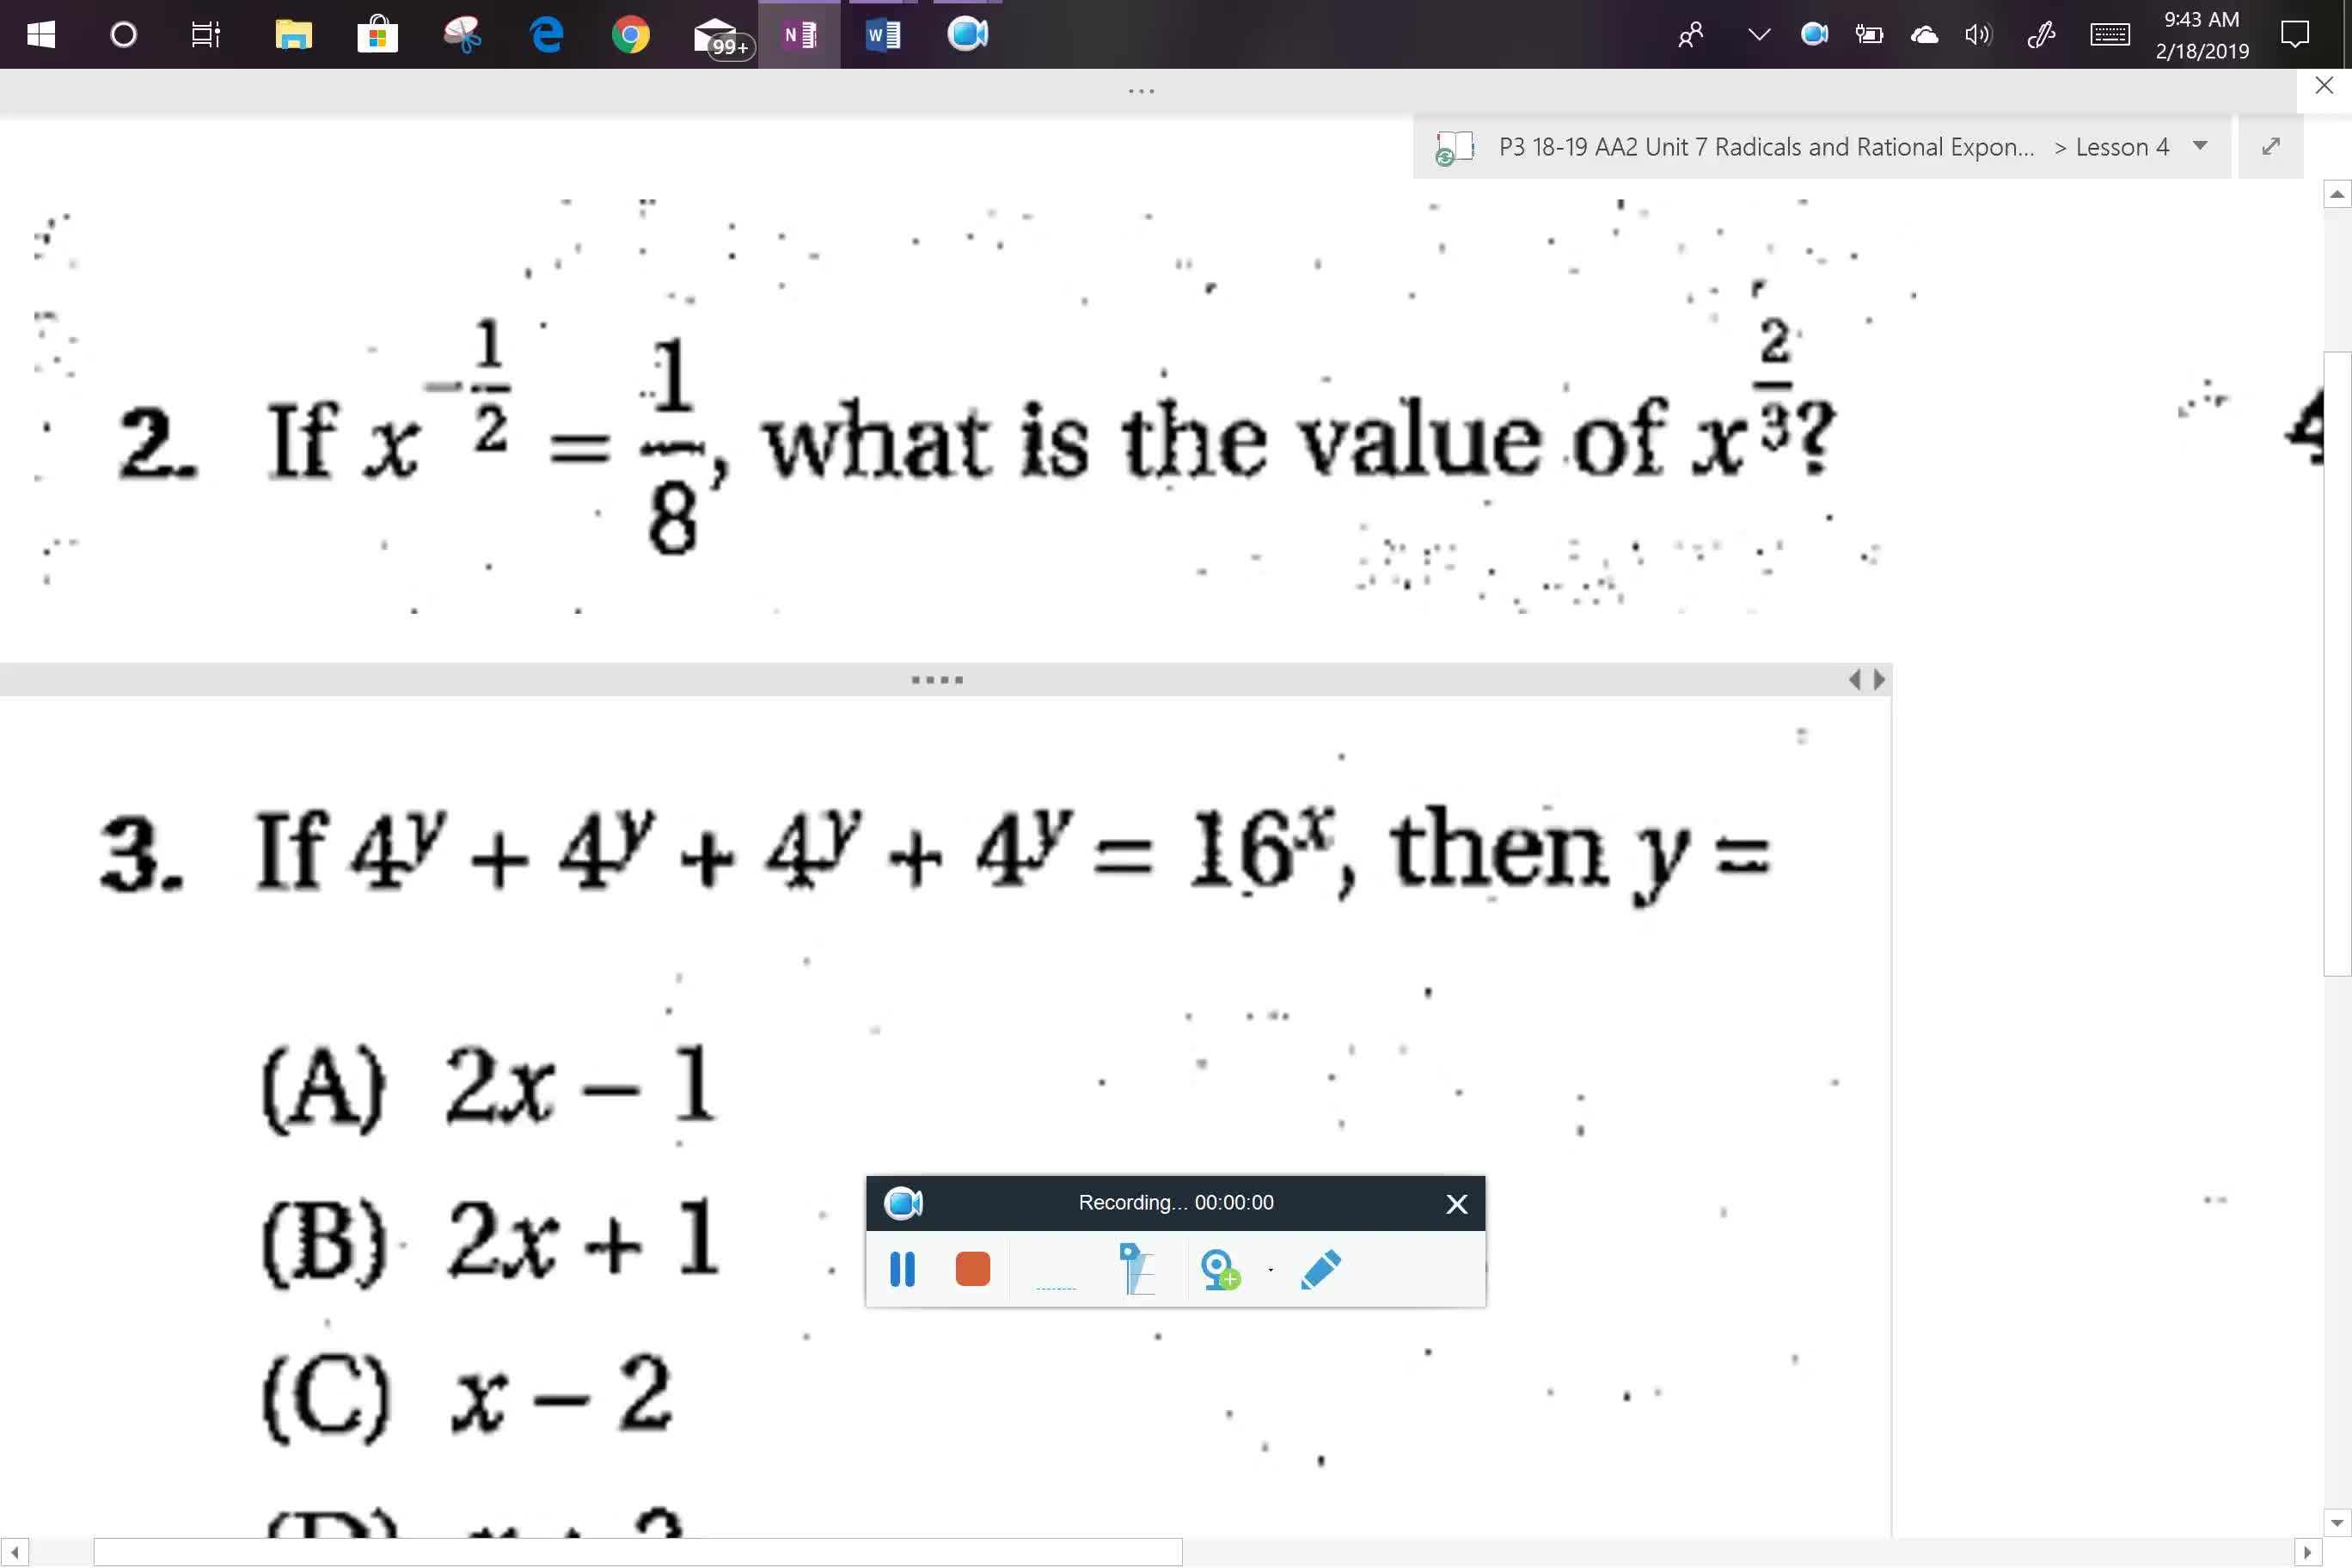Open the Action Center notifications
The image size is (2352, 1568).
pos(2295,35)
